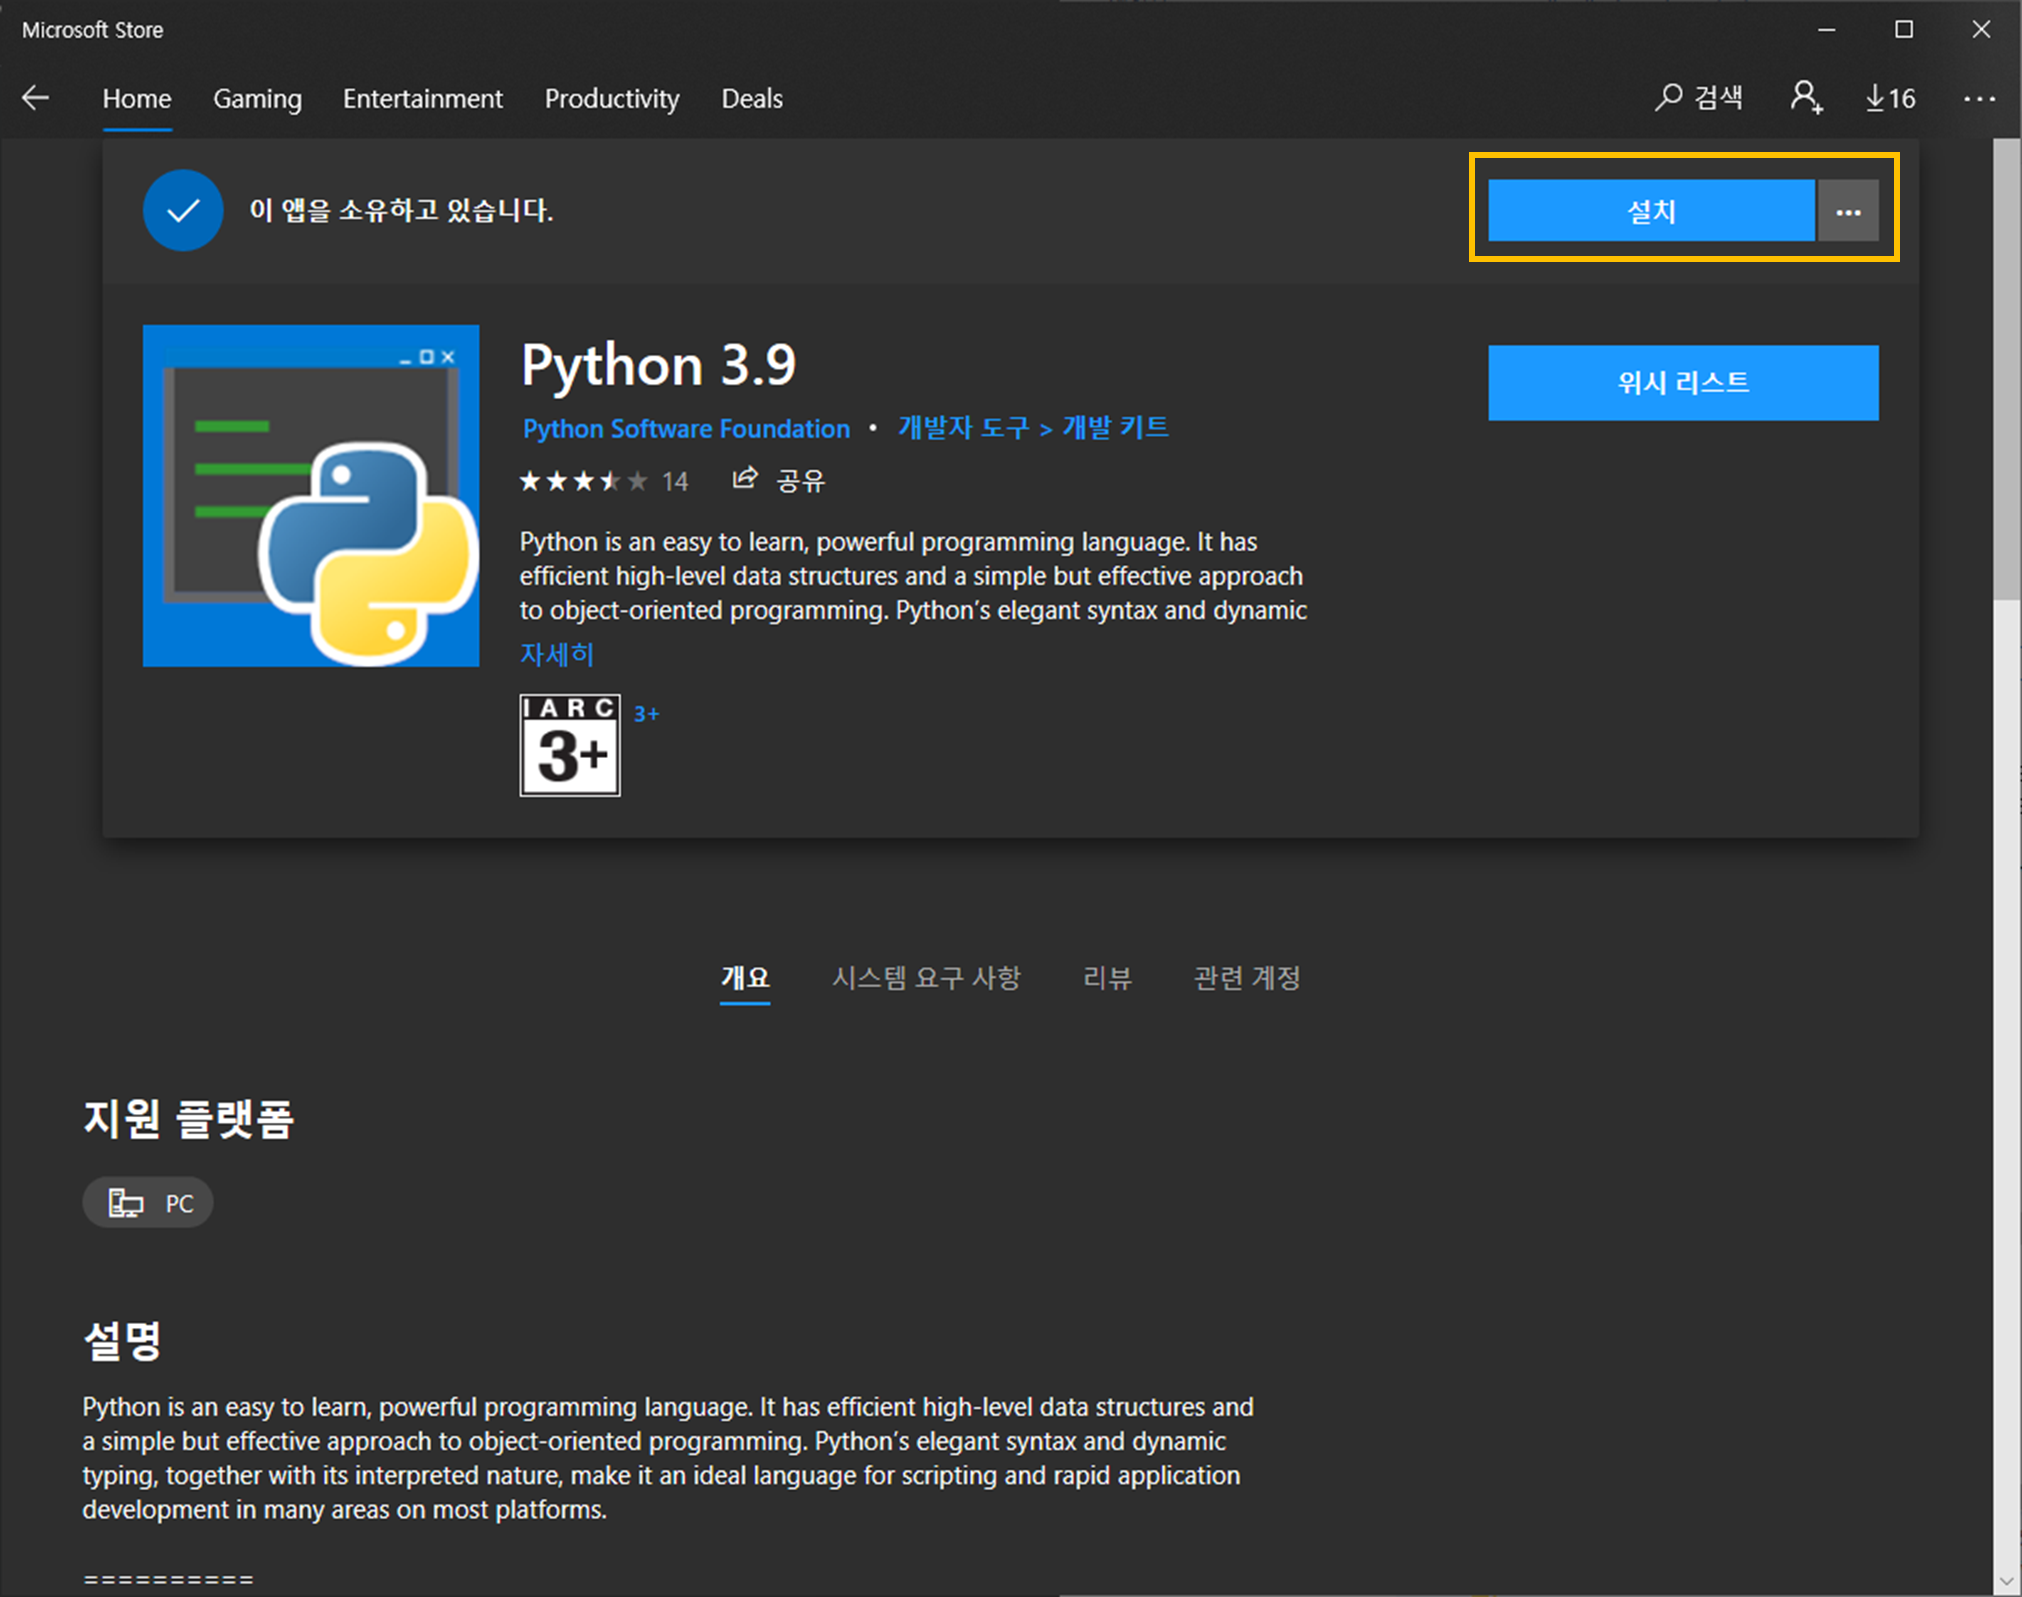This screenshot has height=1597, width=2022.
Task: Open the Entertainment tab
Action: (x=423, y=98)
